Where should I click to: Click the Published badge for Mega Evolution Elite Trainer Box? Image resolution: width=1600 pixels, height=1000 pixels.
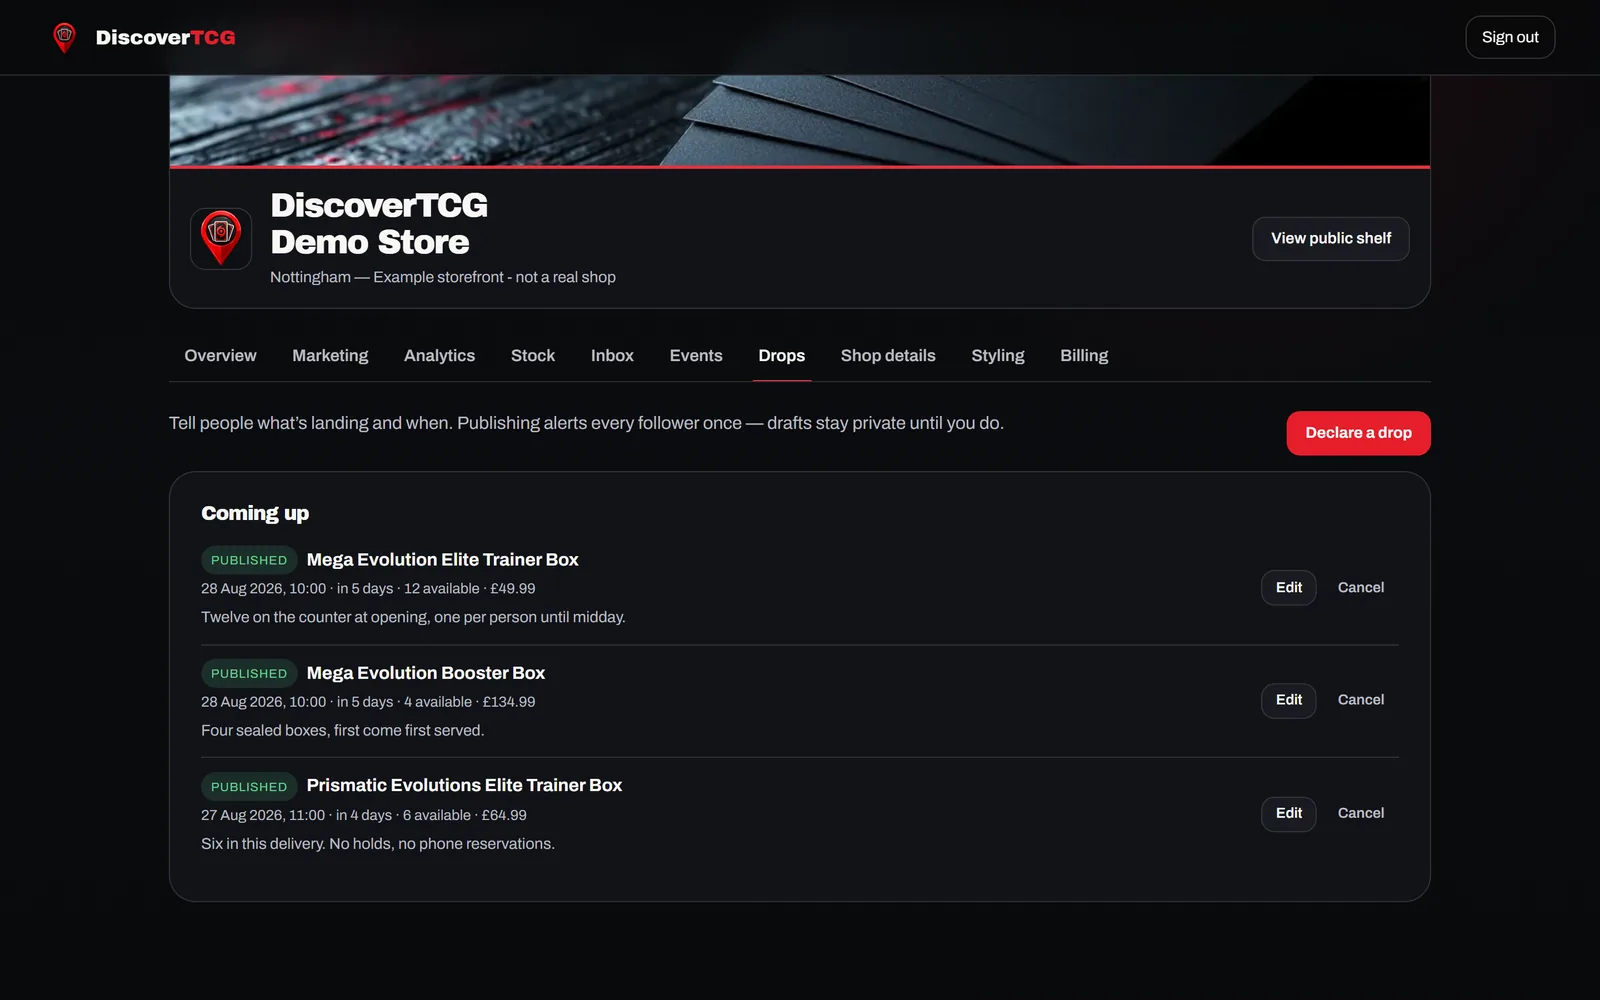[249, 560]
